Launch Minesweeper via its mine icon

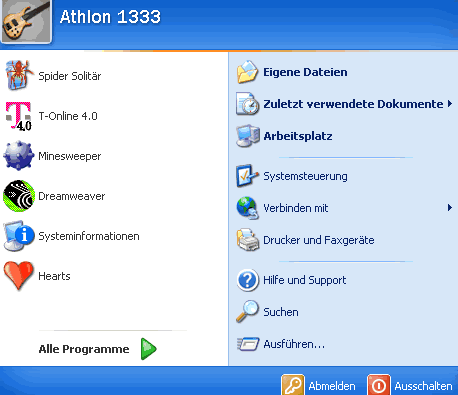point(19,156)
